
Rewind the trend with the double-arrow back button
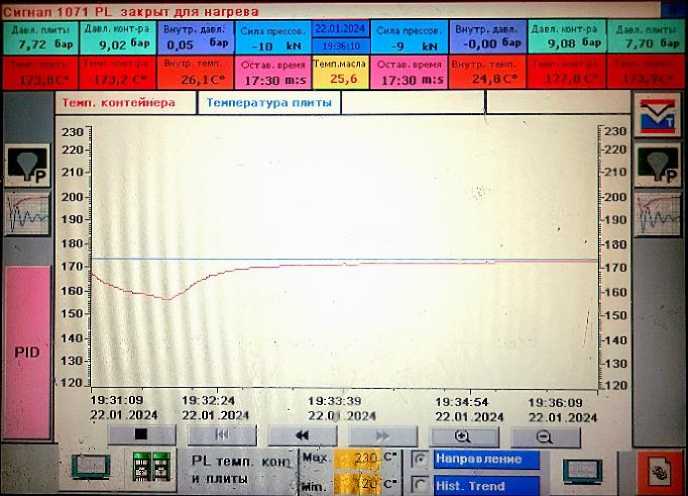302,435
